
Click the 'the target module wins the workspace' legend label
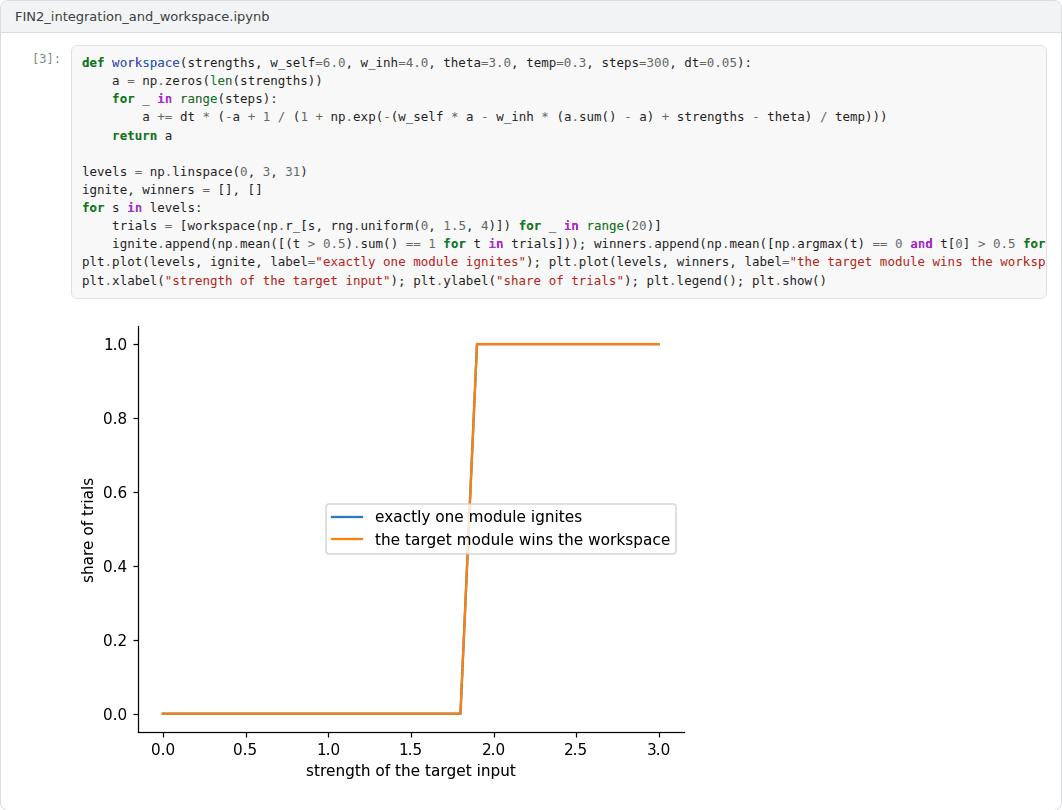click(x=522, y=540)
